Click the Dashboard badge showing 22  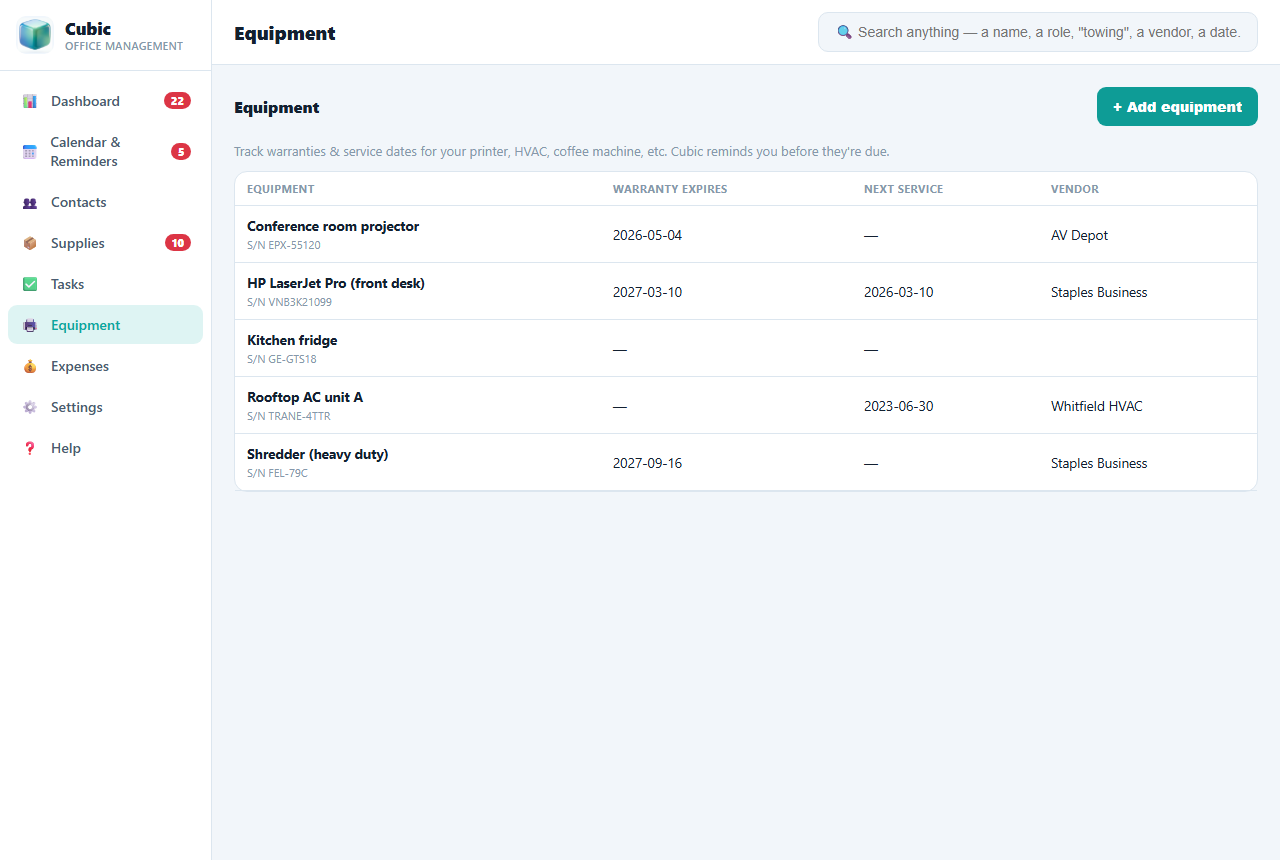click(x=177, y=101)
